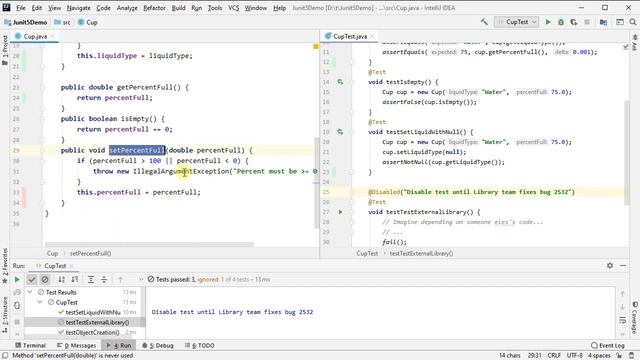Toggle auto-test button in Run sidebar

17,306
